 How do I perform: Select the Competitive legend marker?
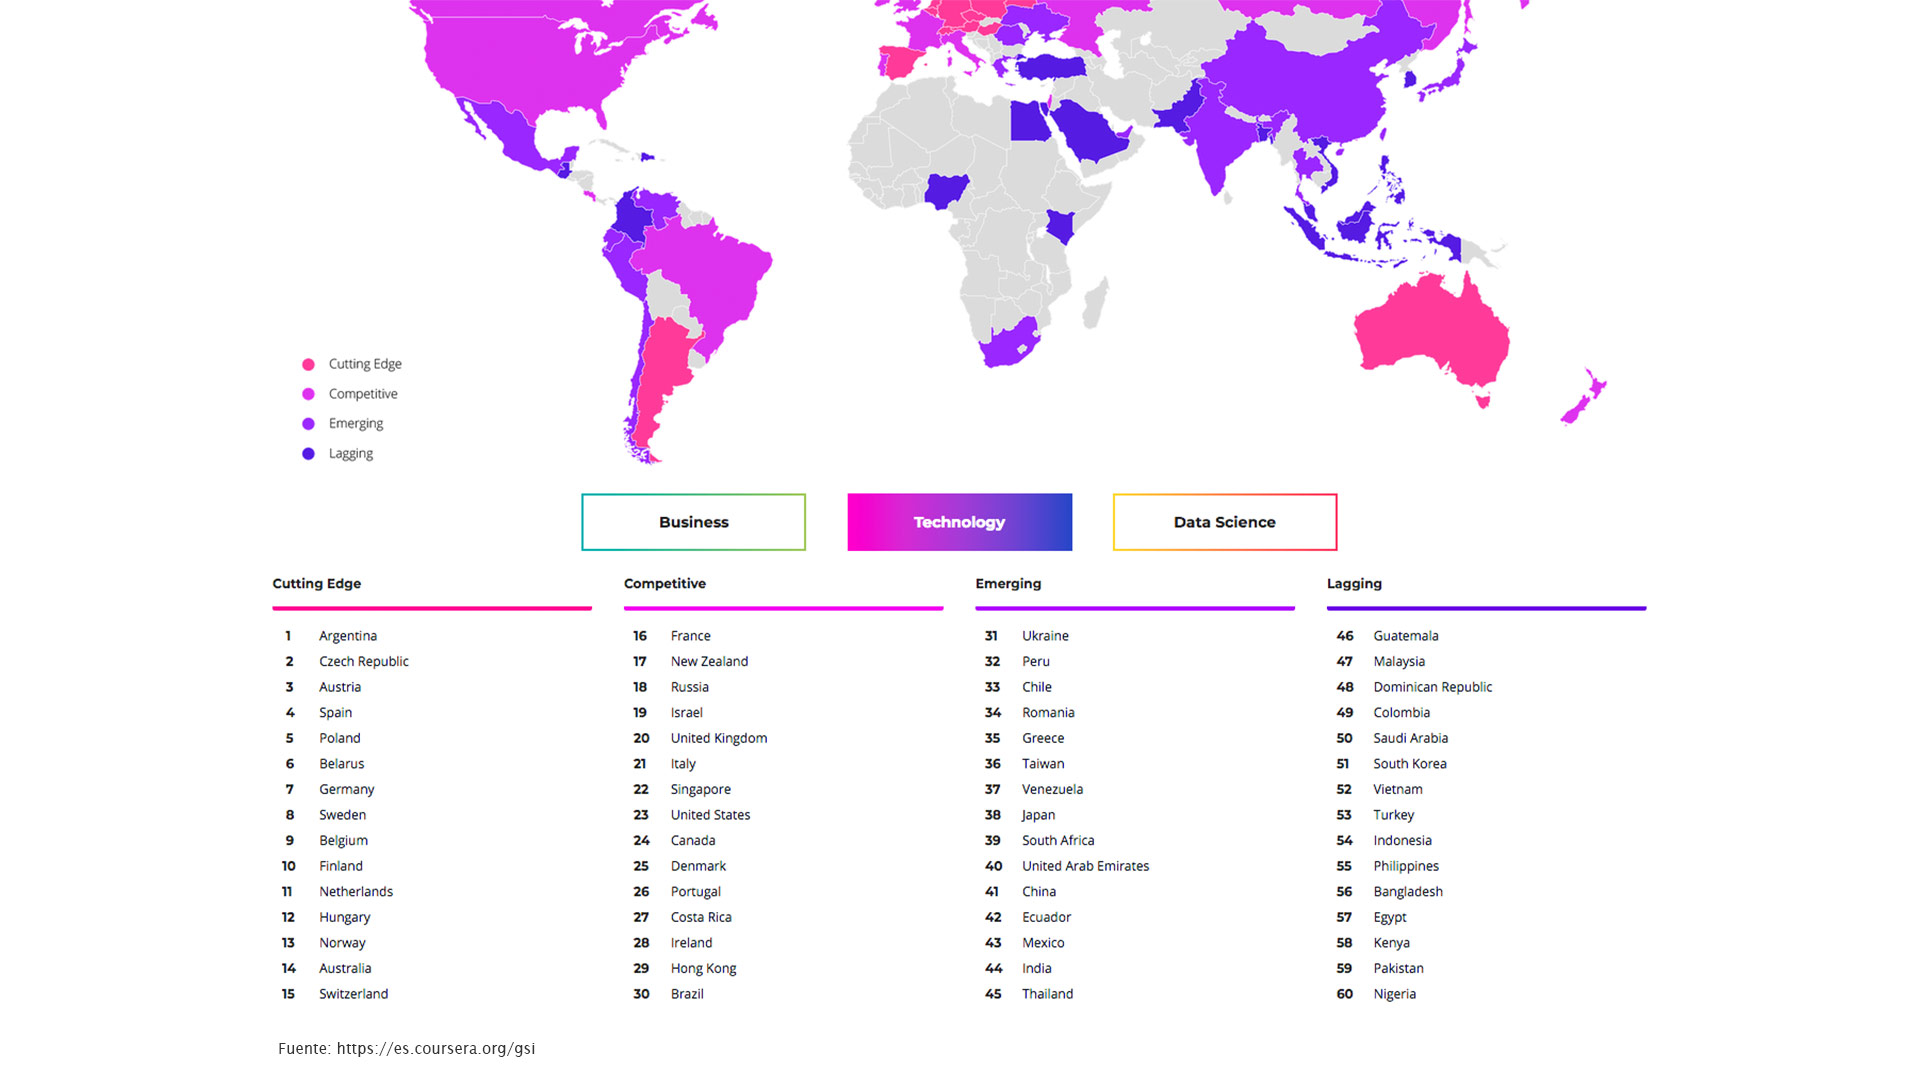(308, 393)
